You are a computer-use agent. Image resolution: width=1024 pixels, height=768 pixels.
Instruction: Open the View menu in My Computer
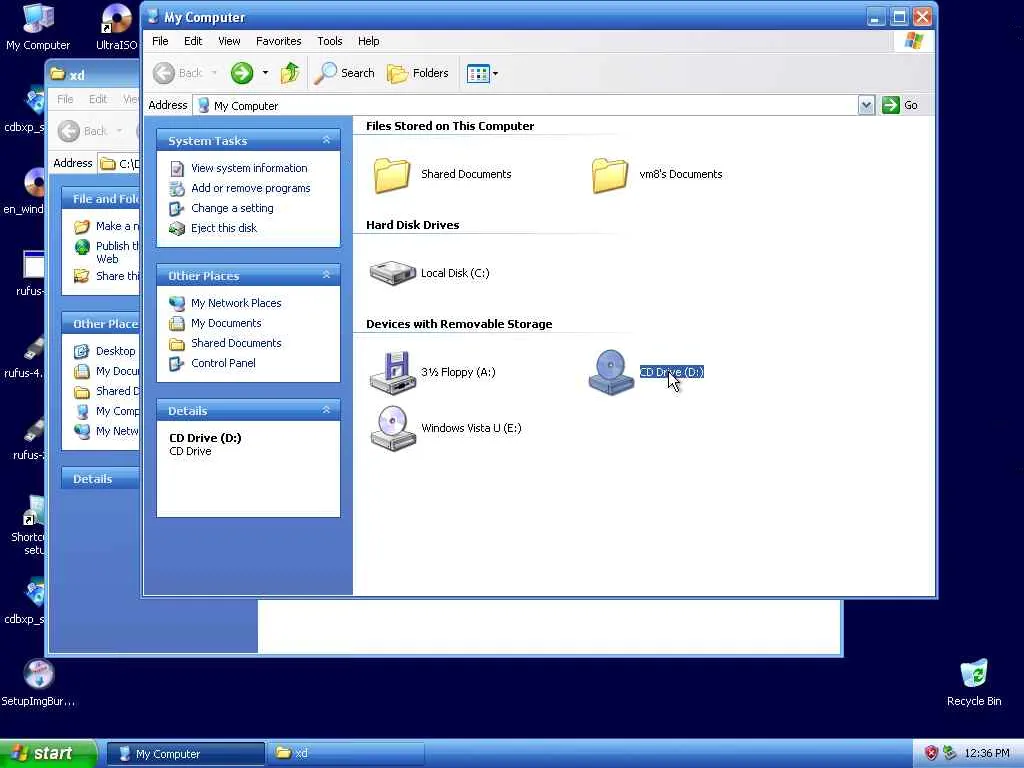pyautogui.click(x=229, y=41)
